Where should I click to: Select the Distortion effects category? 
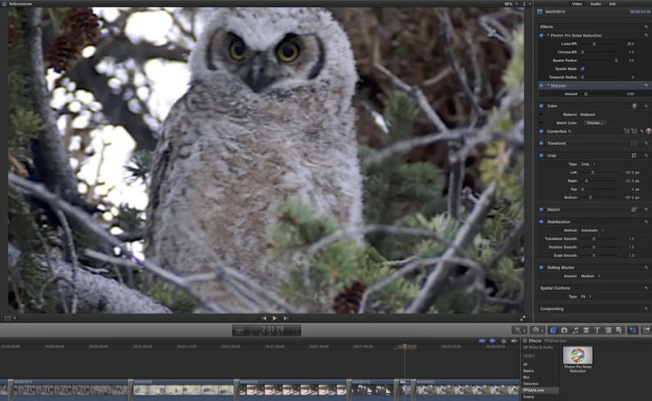pos(531,384)
